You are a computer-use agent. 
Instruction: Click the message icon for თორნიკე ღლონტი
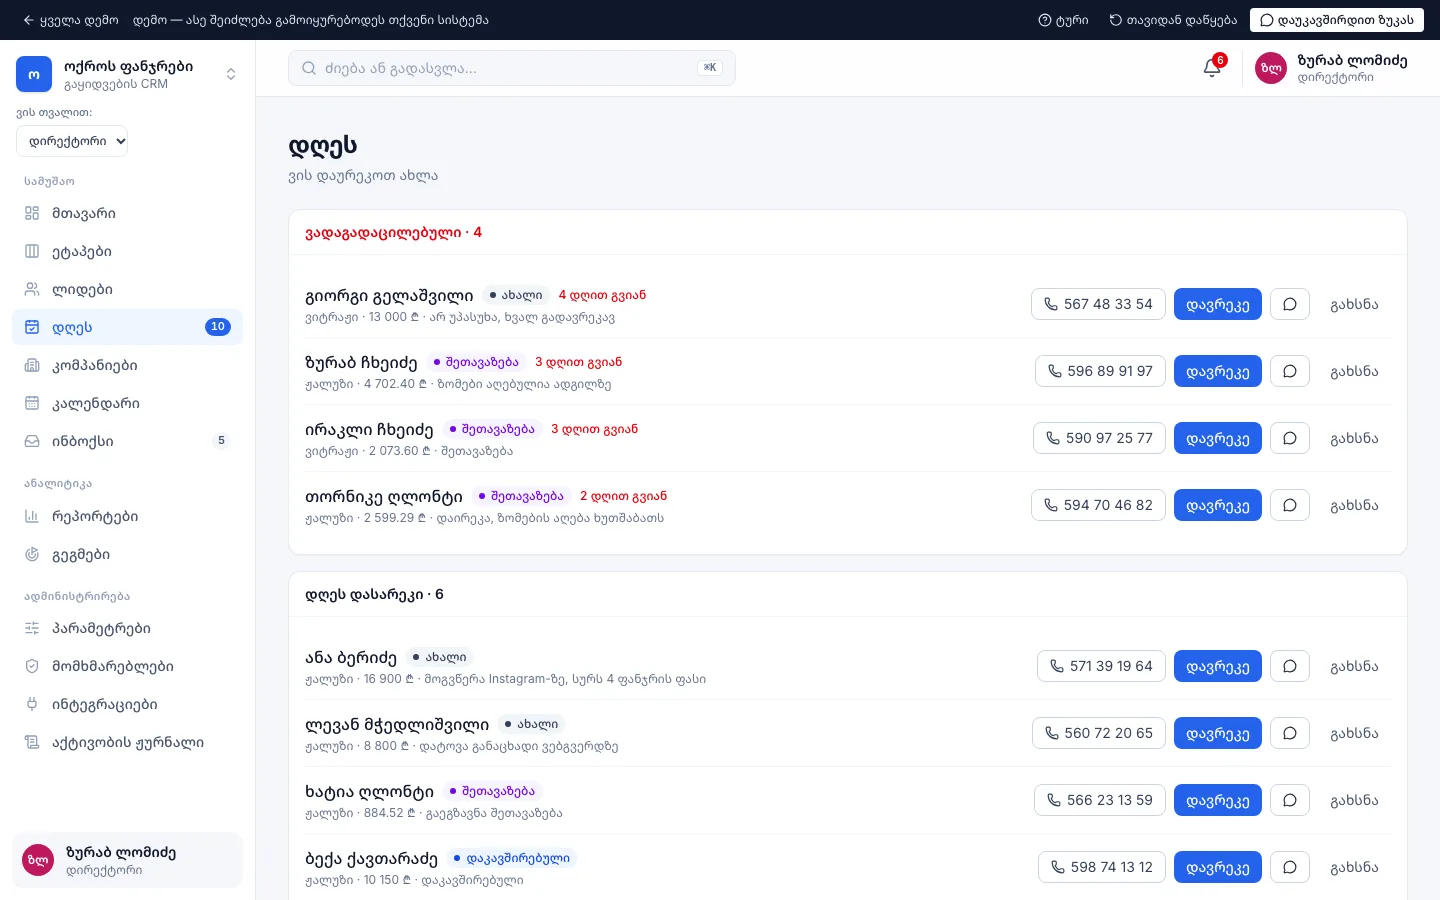pyautogui.click(x=1290, y=505)
